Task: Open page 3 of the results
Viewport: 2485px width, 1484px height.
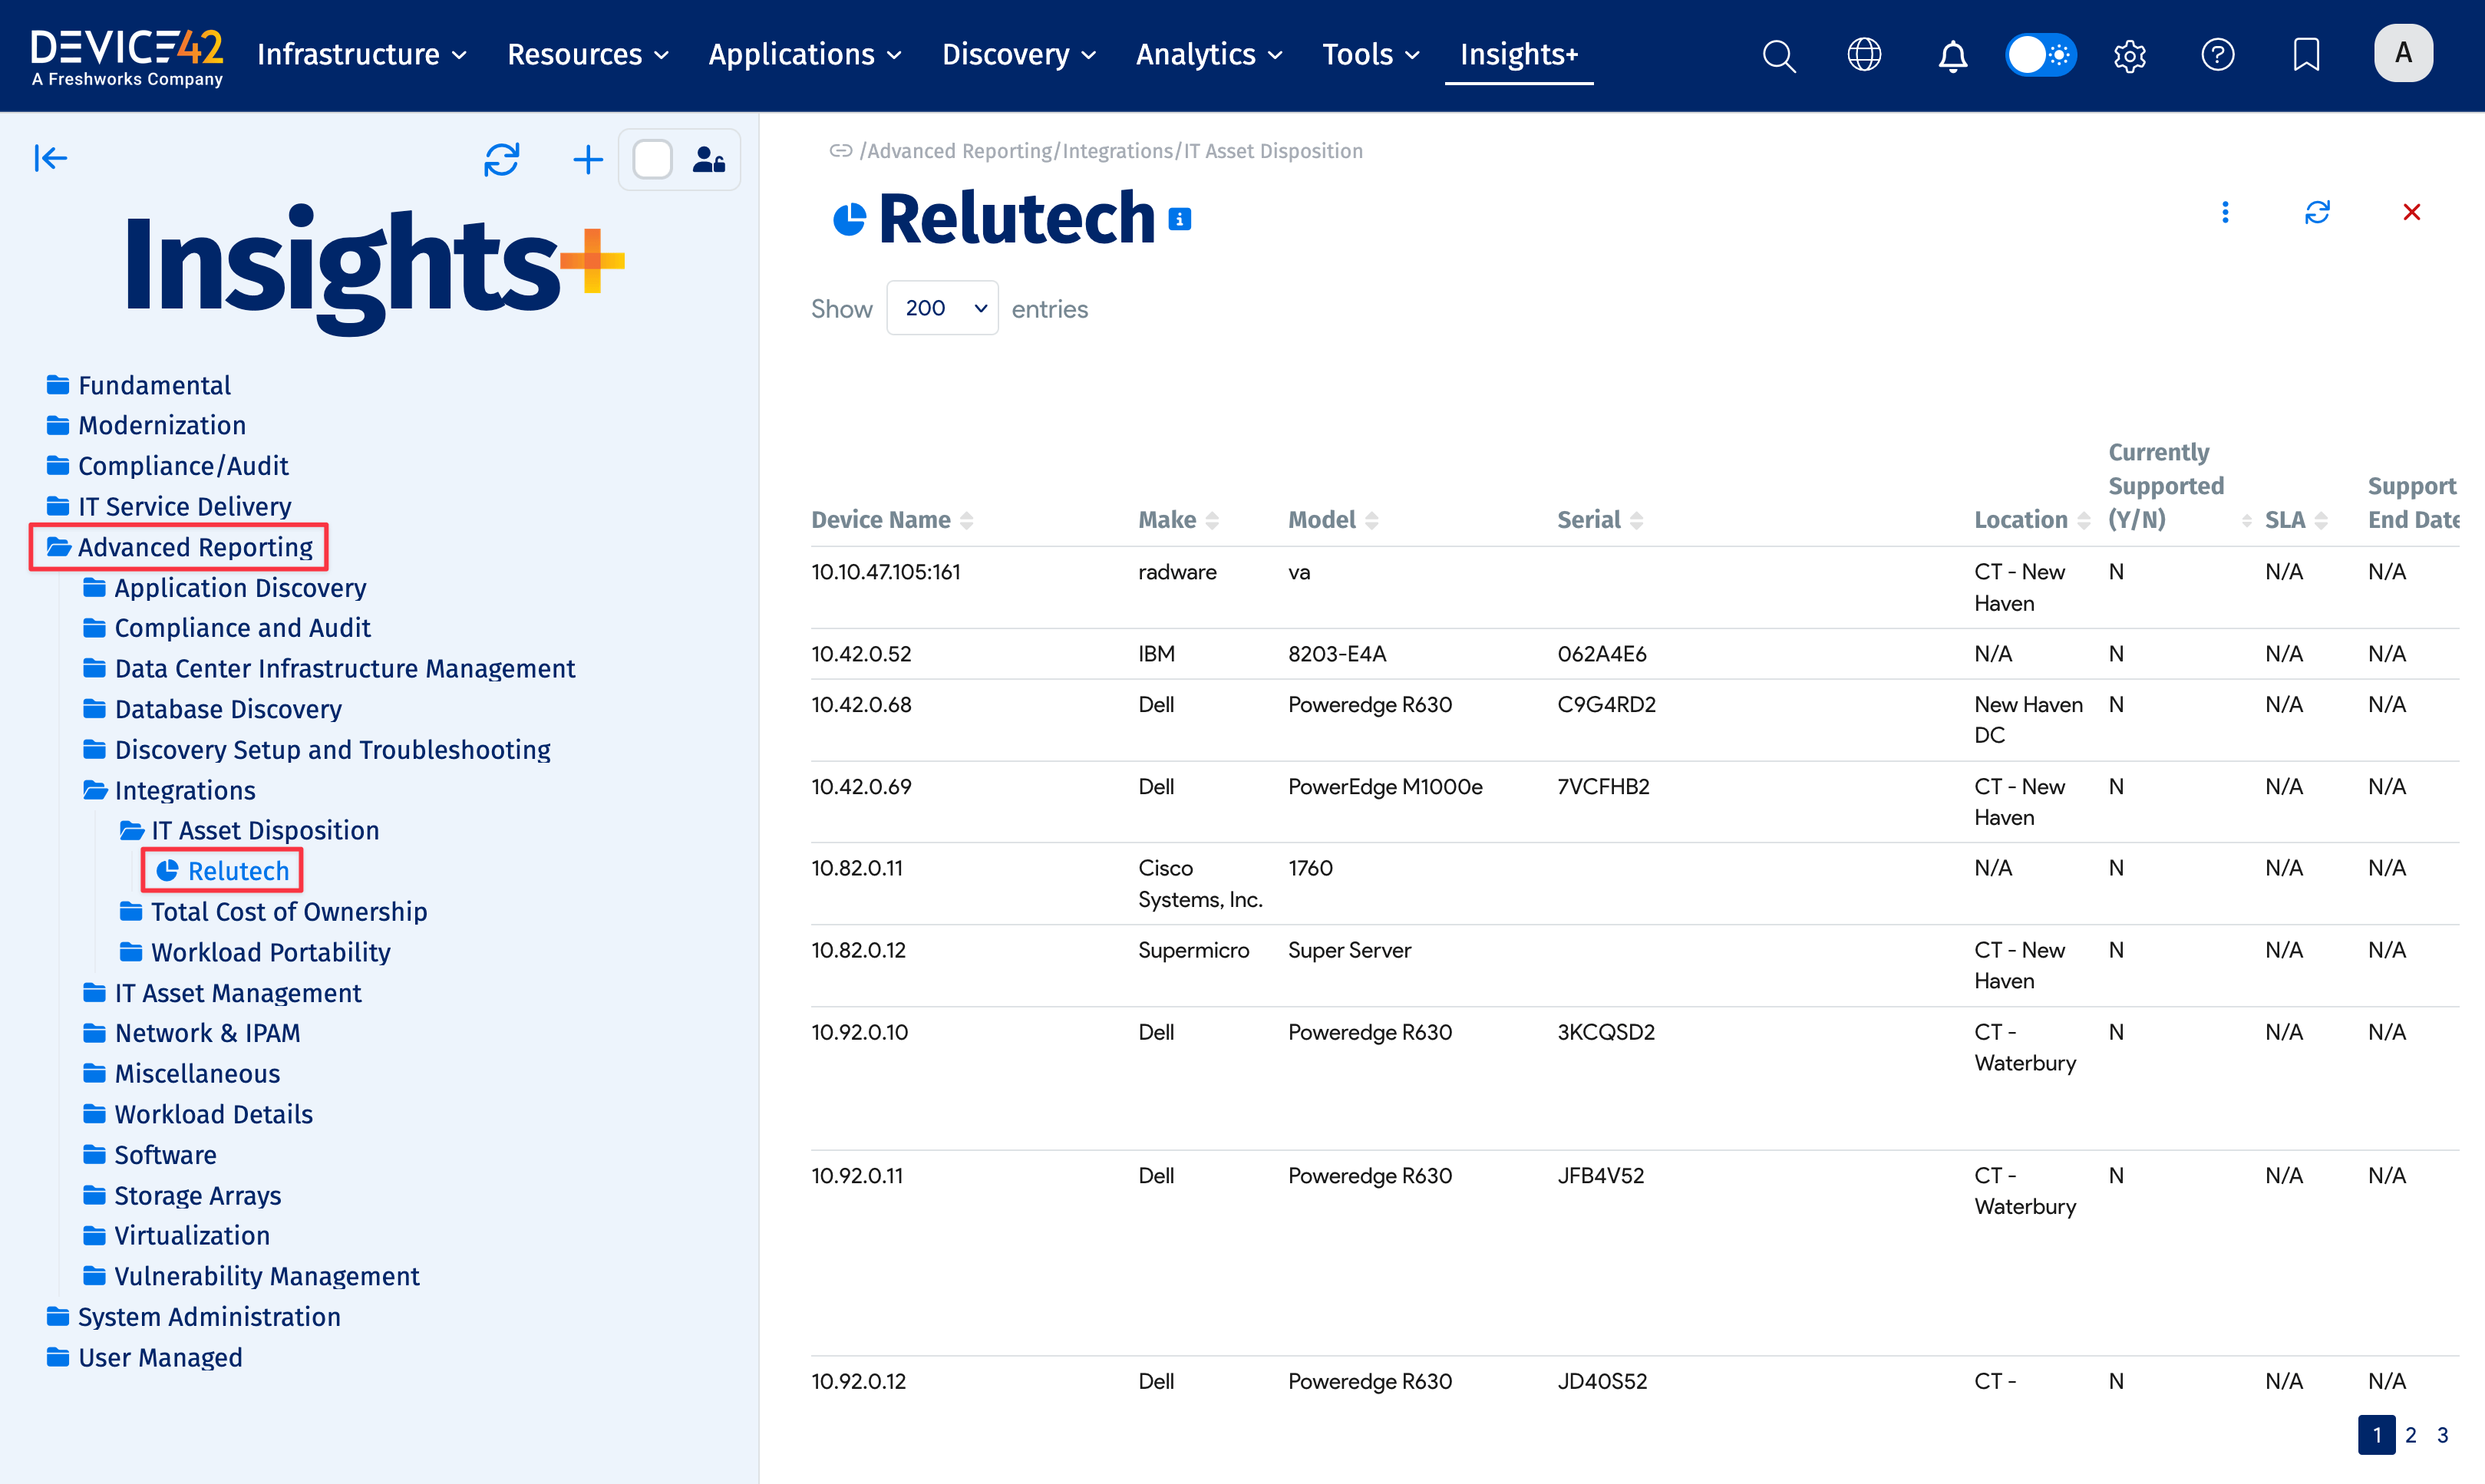Action: tap(2442, 1434)
